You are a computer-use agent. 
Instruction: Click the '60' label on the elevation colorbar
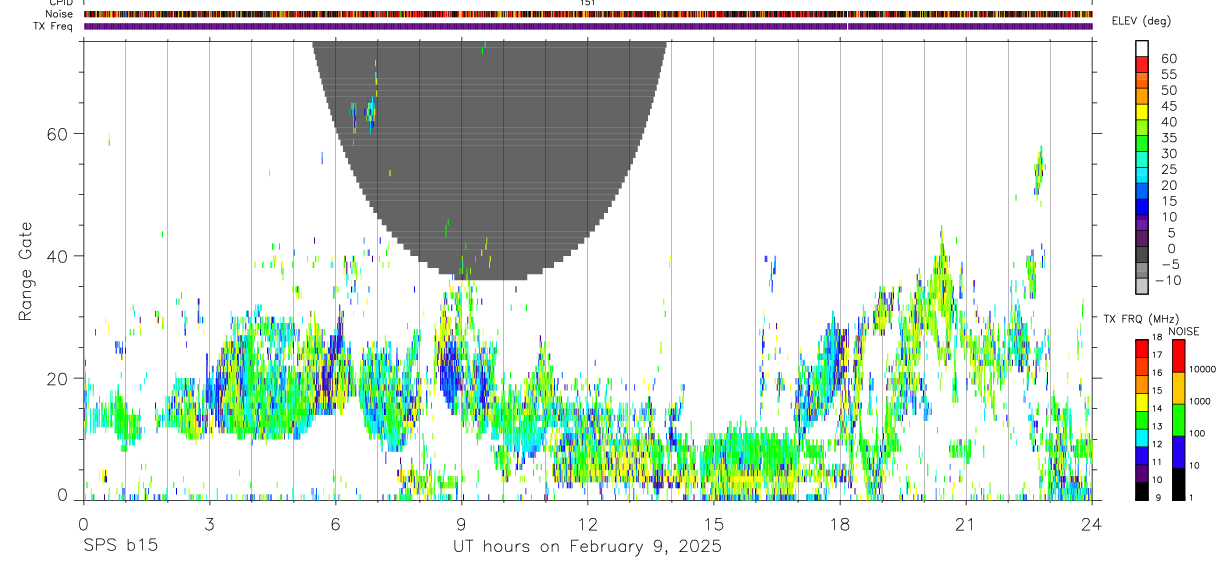point(1168,59)
